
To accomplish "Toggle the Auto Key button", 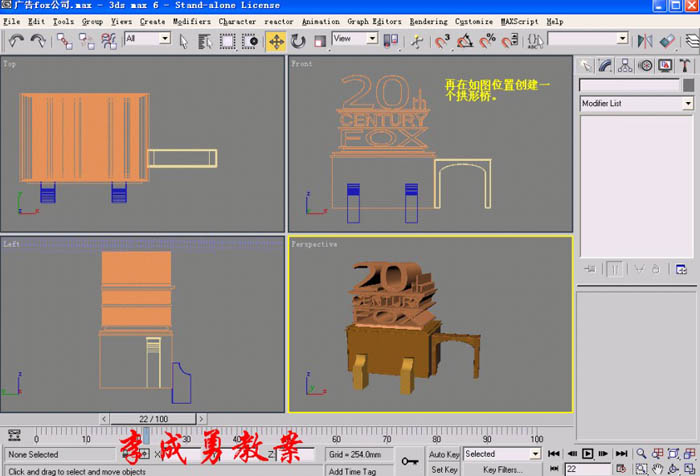I will tap(444, 454).
